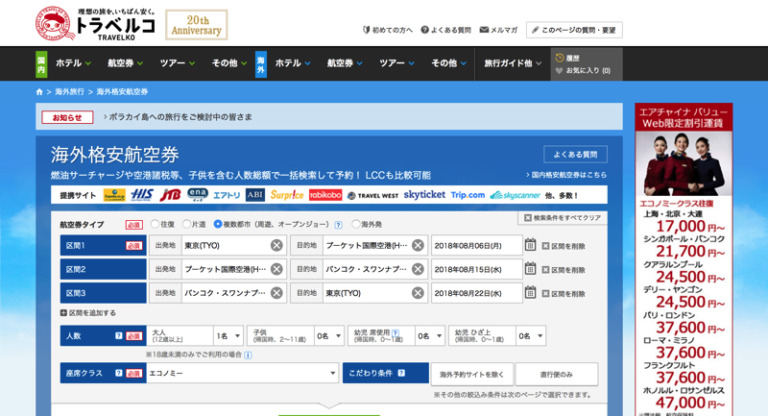Open 初めての方へ link

[387, 30]
